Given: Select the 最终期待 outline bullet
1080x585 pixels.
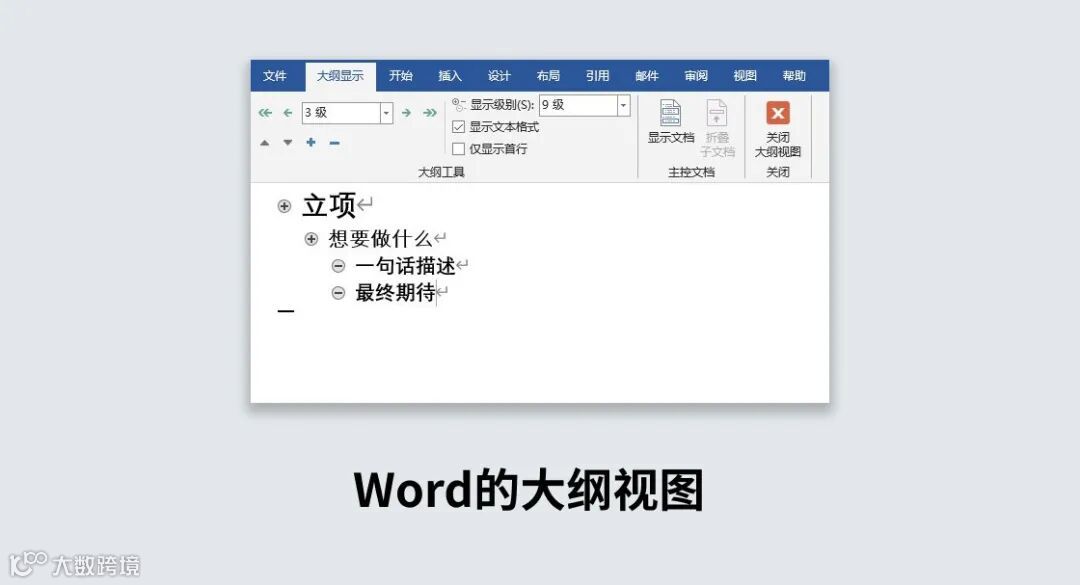Looking at the screenshot, I should (x=338, y=293).
